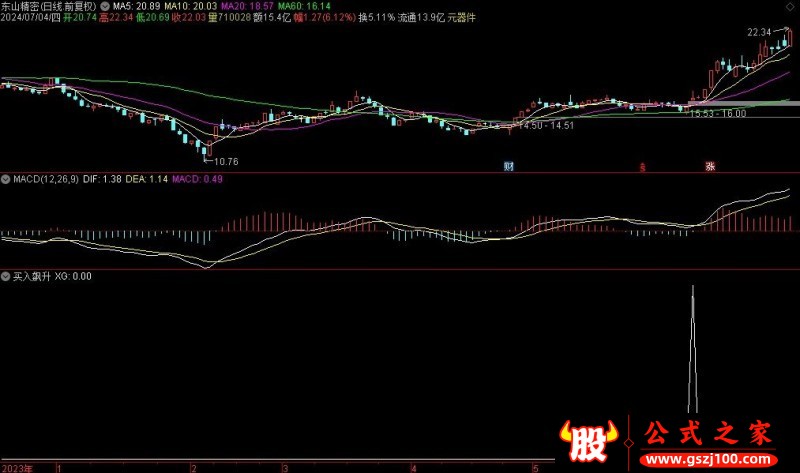Click the MA10: 20.03 value
The height and width of the screenshot is (473, 800).
pyautogui.click(x=190, y=6)
